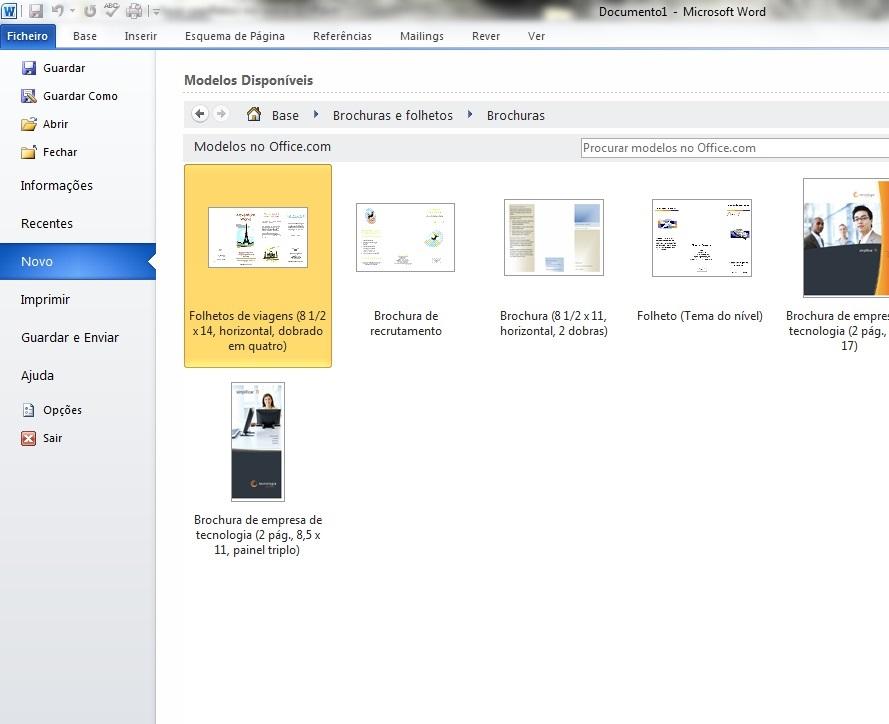Click Brochuras e folhetos breadcrumb link
This screenshot has height=724, width=889.
click(x=392, y=115)
